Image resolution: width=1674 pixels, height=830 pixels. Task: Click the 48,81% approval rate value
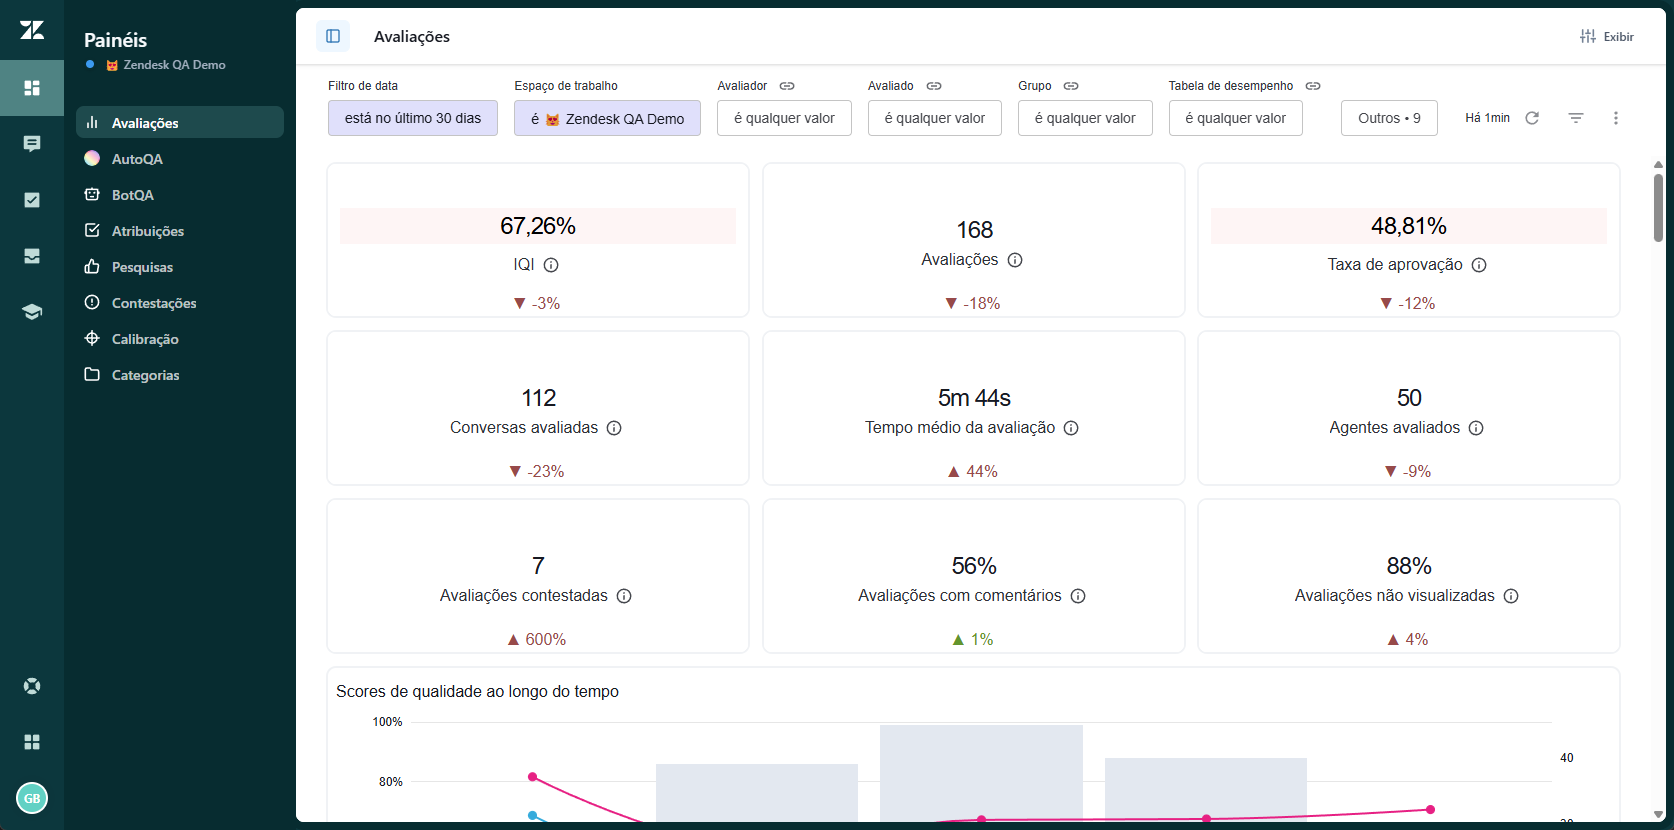coord(1408,226)
